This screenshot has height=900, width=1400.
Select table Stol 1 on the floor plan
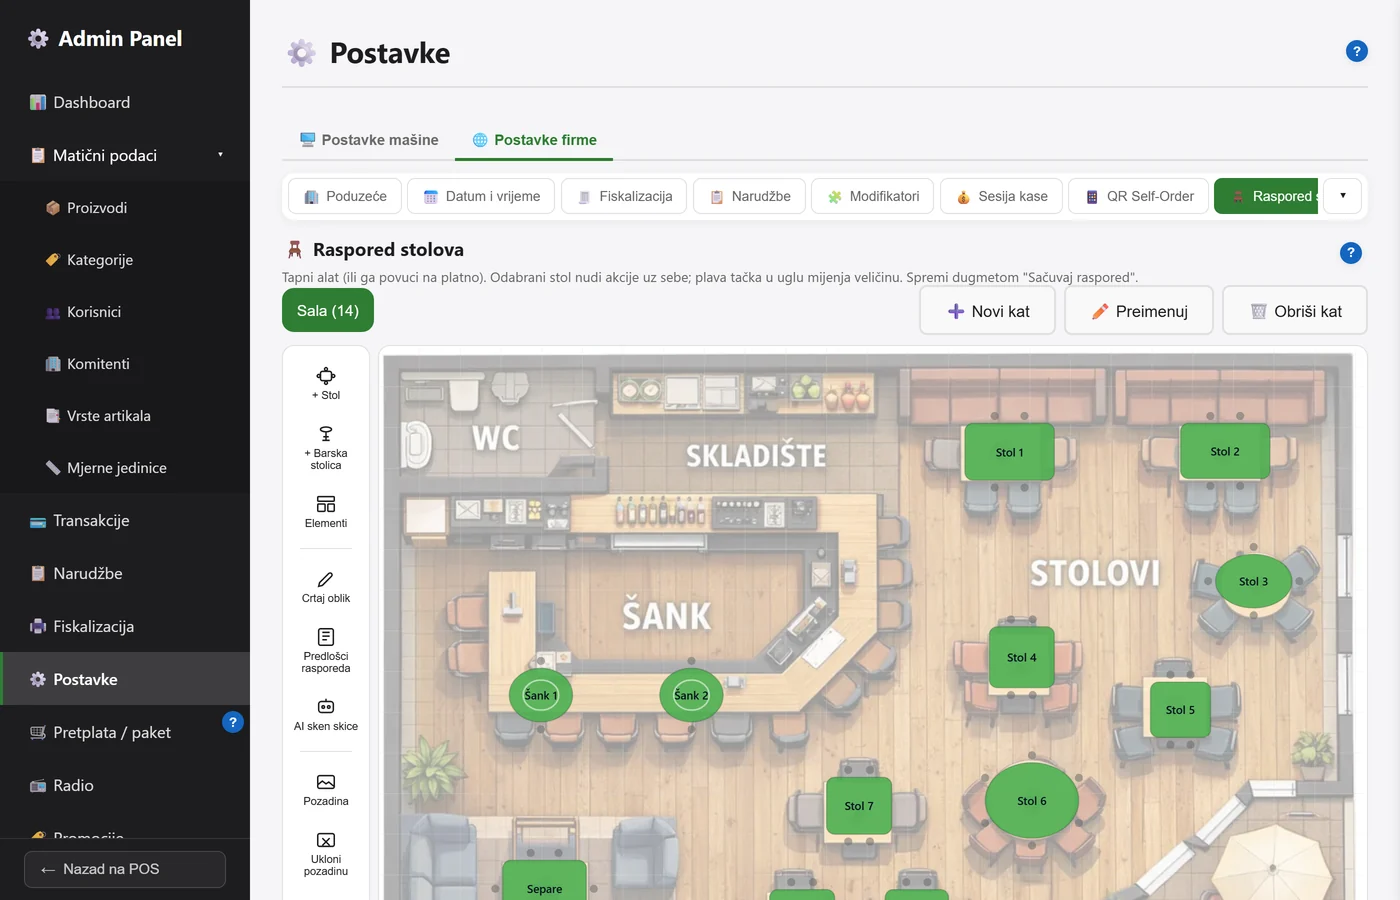tap(1009, 452)
